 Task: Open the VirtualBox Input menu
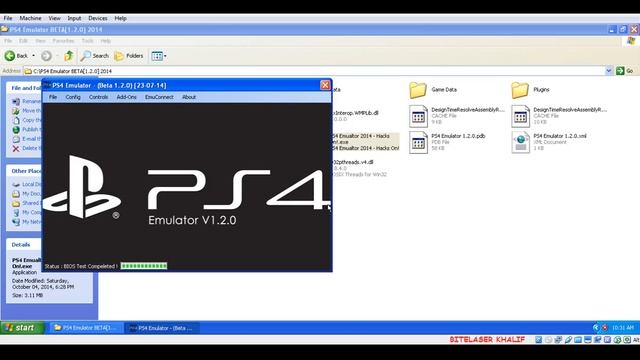[x=74, y=18]
